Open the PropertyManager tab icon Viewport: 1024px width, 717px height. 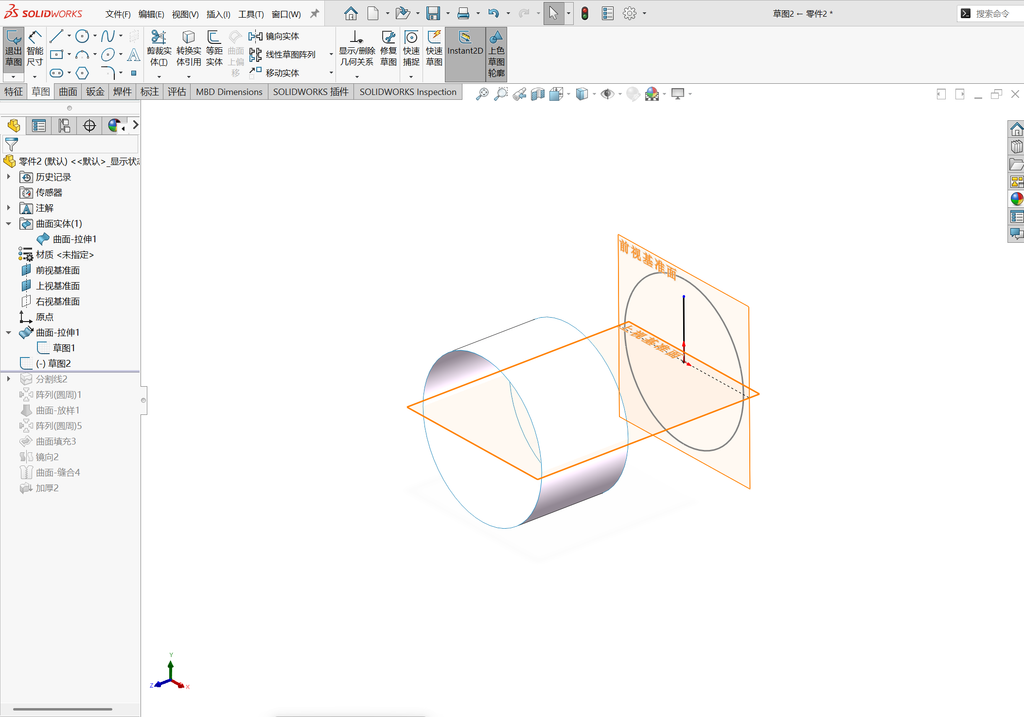click(39, 125)
